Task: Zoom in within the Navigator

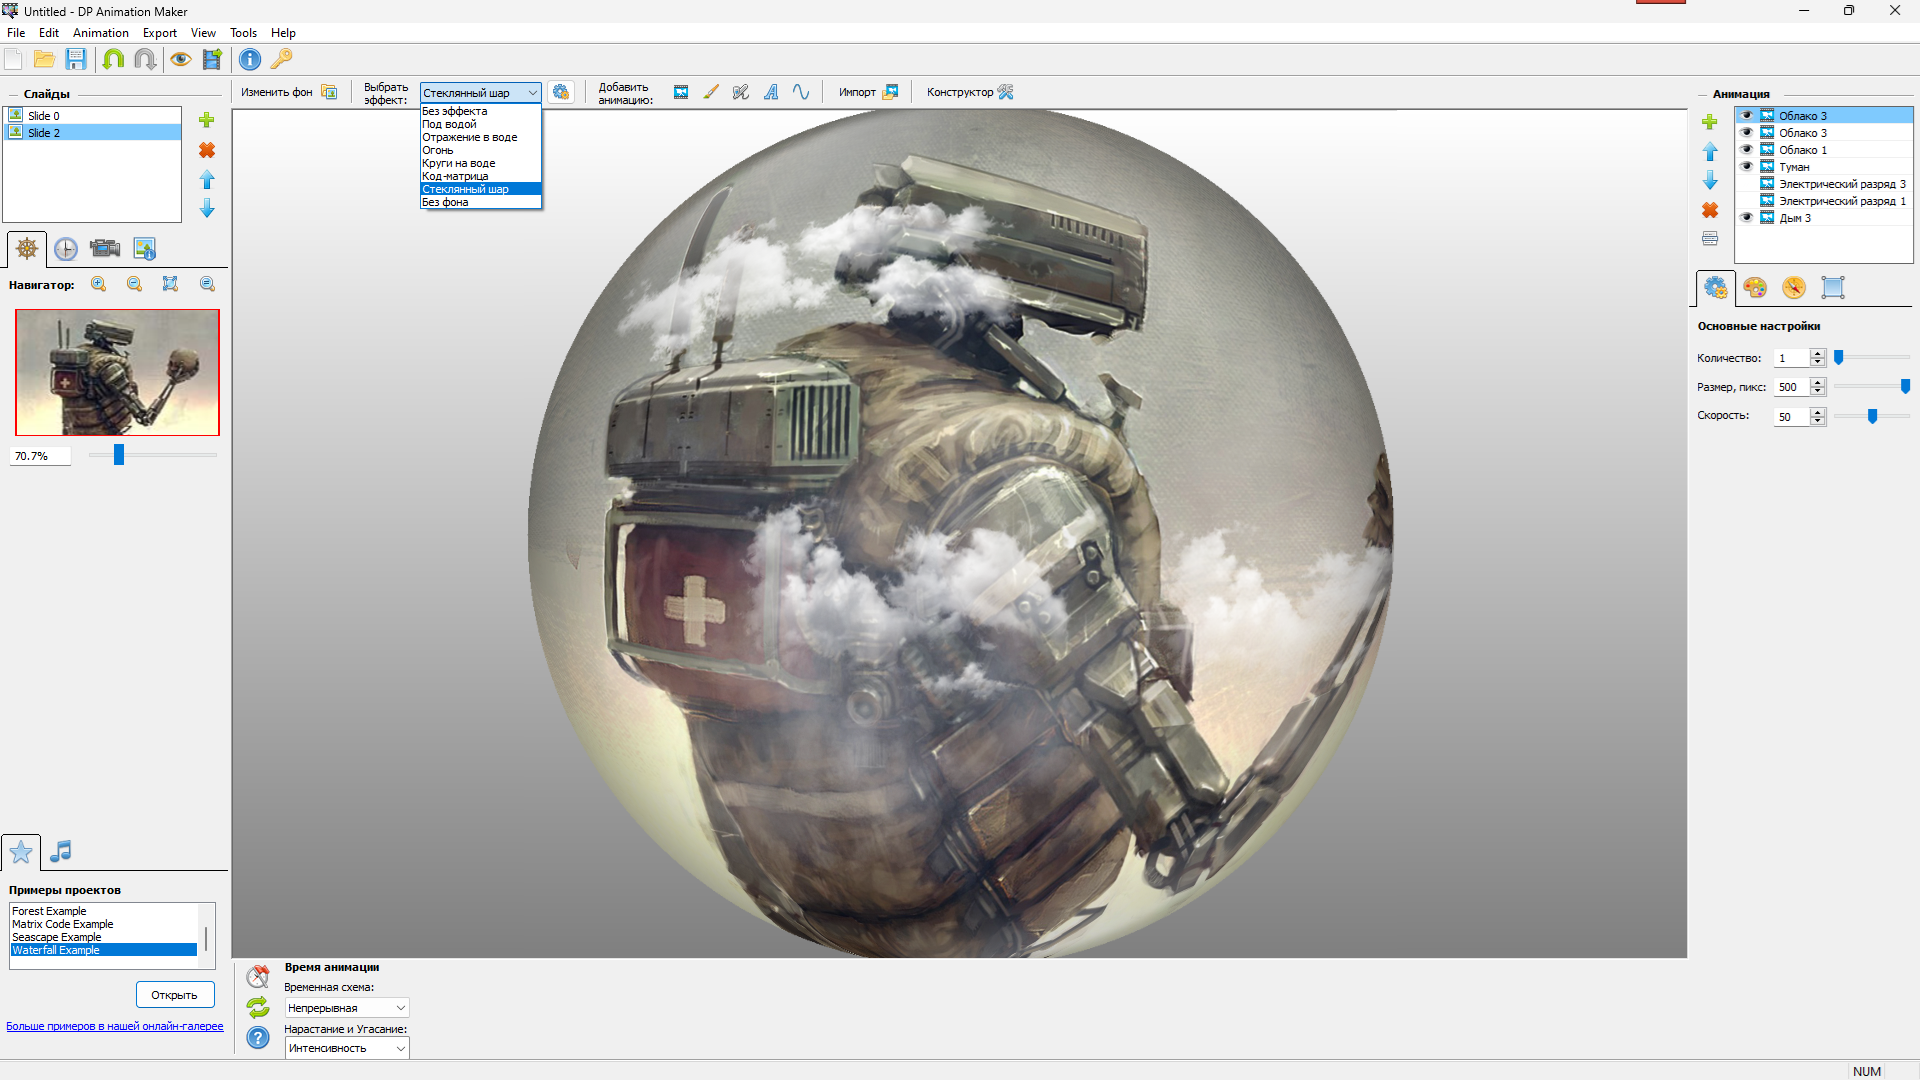Action: point(99,284)
